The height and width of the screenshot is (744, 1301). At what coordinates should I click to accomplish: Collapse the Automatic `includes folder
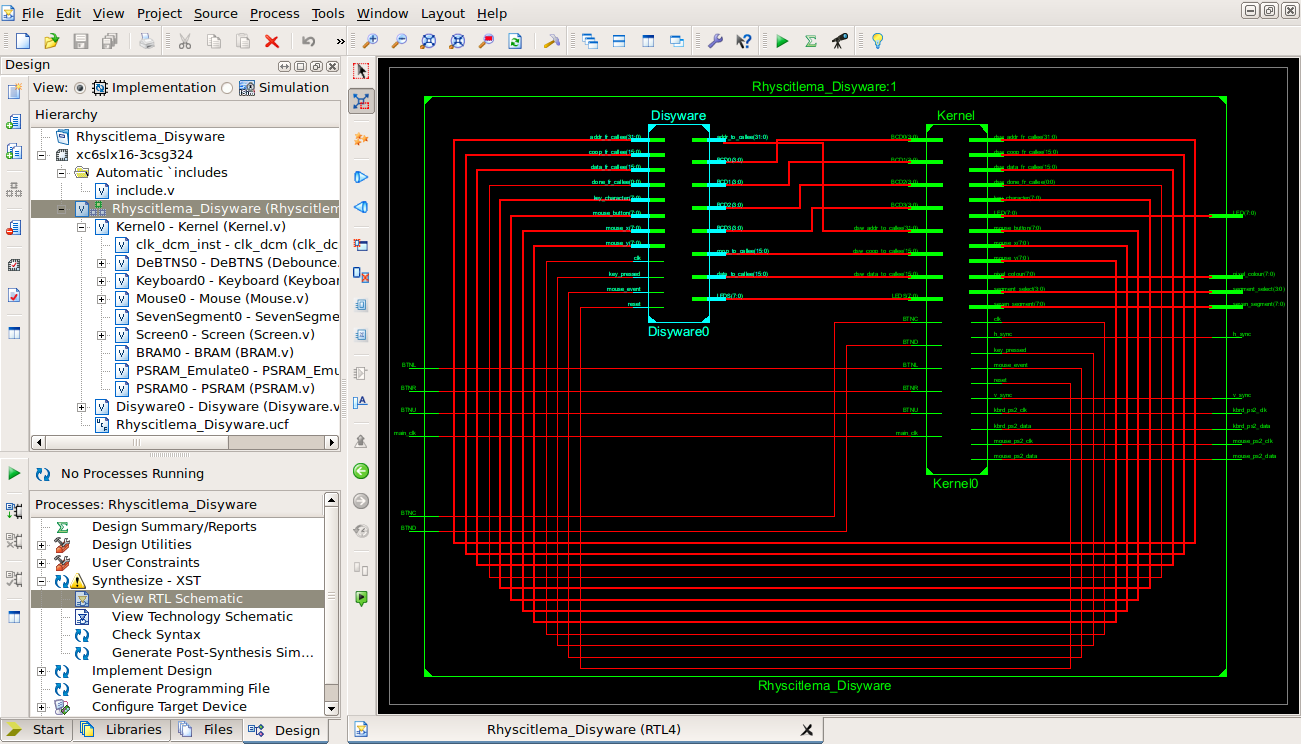coord(62,173)
